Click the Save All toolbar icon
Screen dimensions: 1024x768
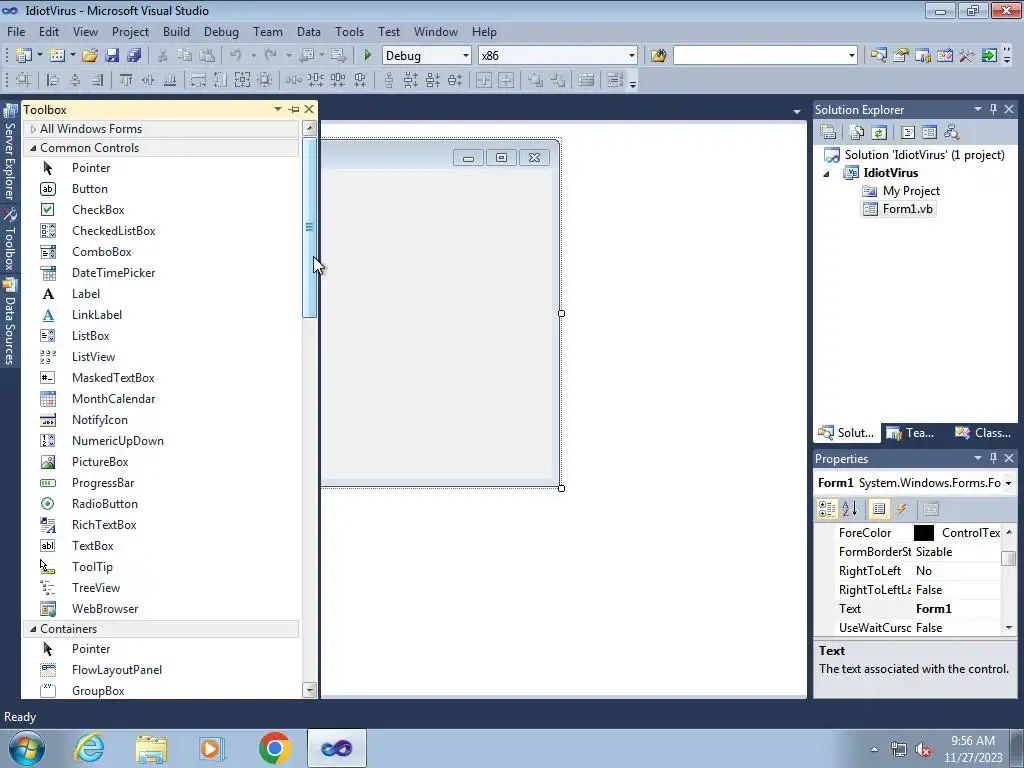pos(135,56)
